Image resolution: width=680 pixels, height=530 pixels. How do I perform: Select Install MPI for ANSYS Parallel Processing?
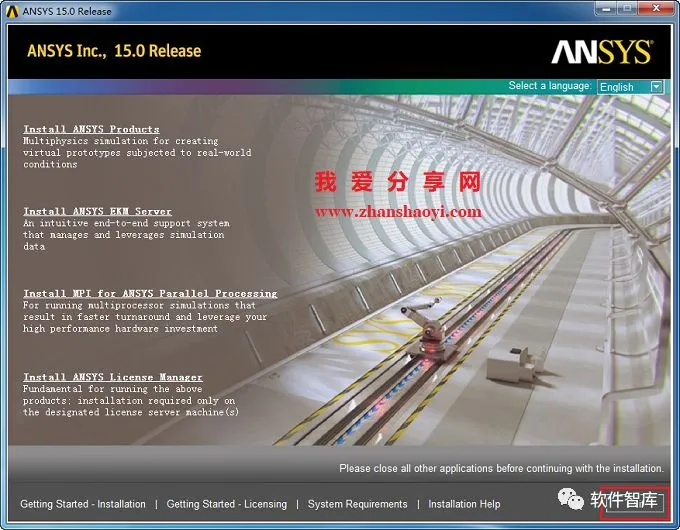[x=150, y=294]
